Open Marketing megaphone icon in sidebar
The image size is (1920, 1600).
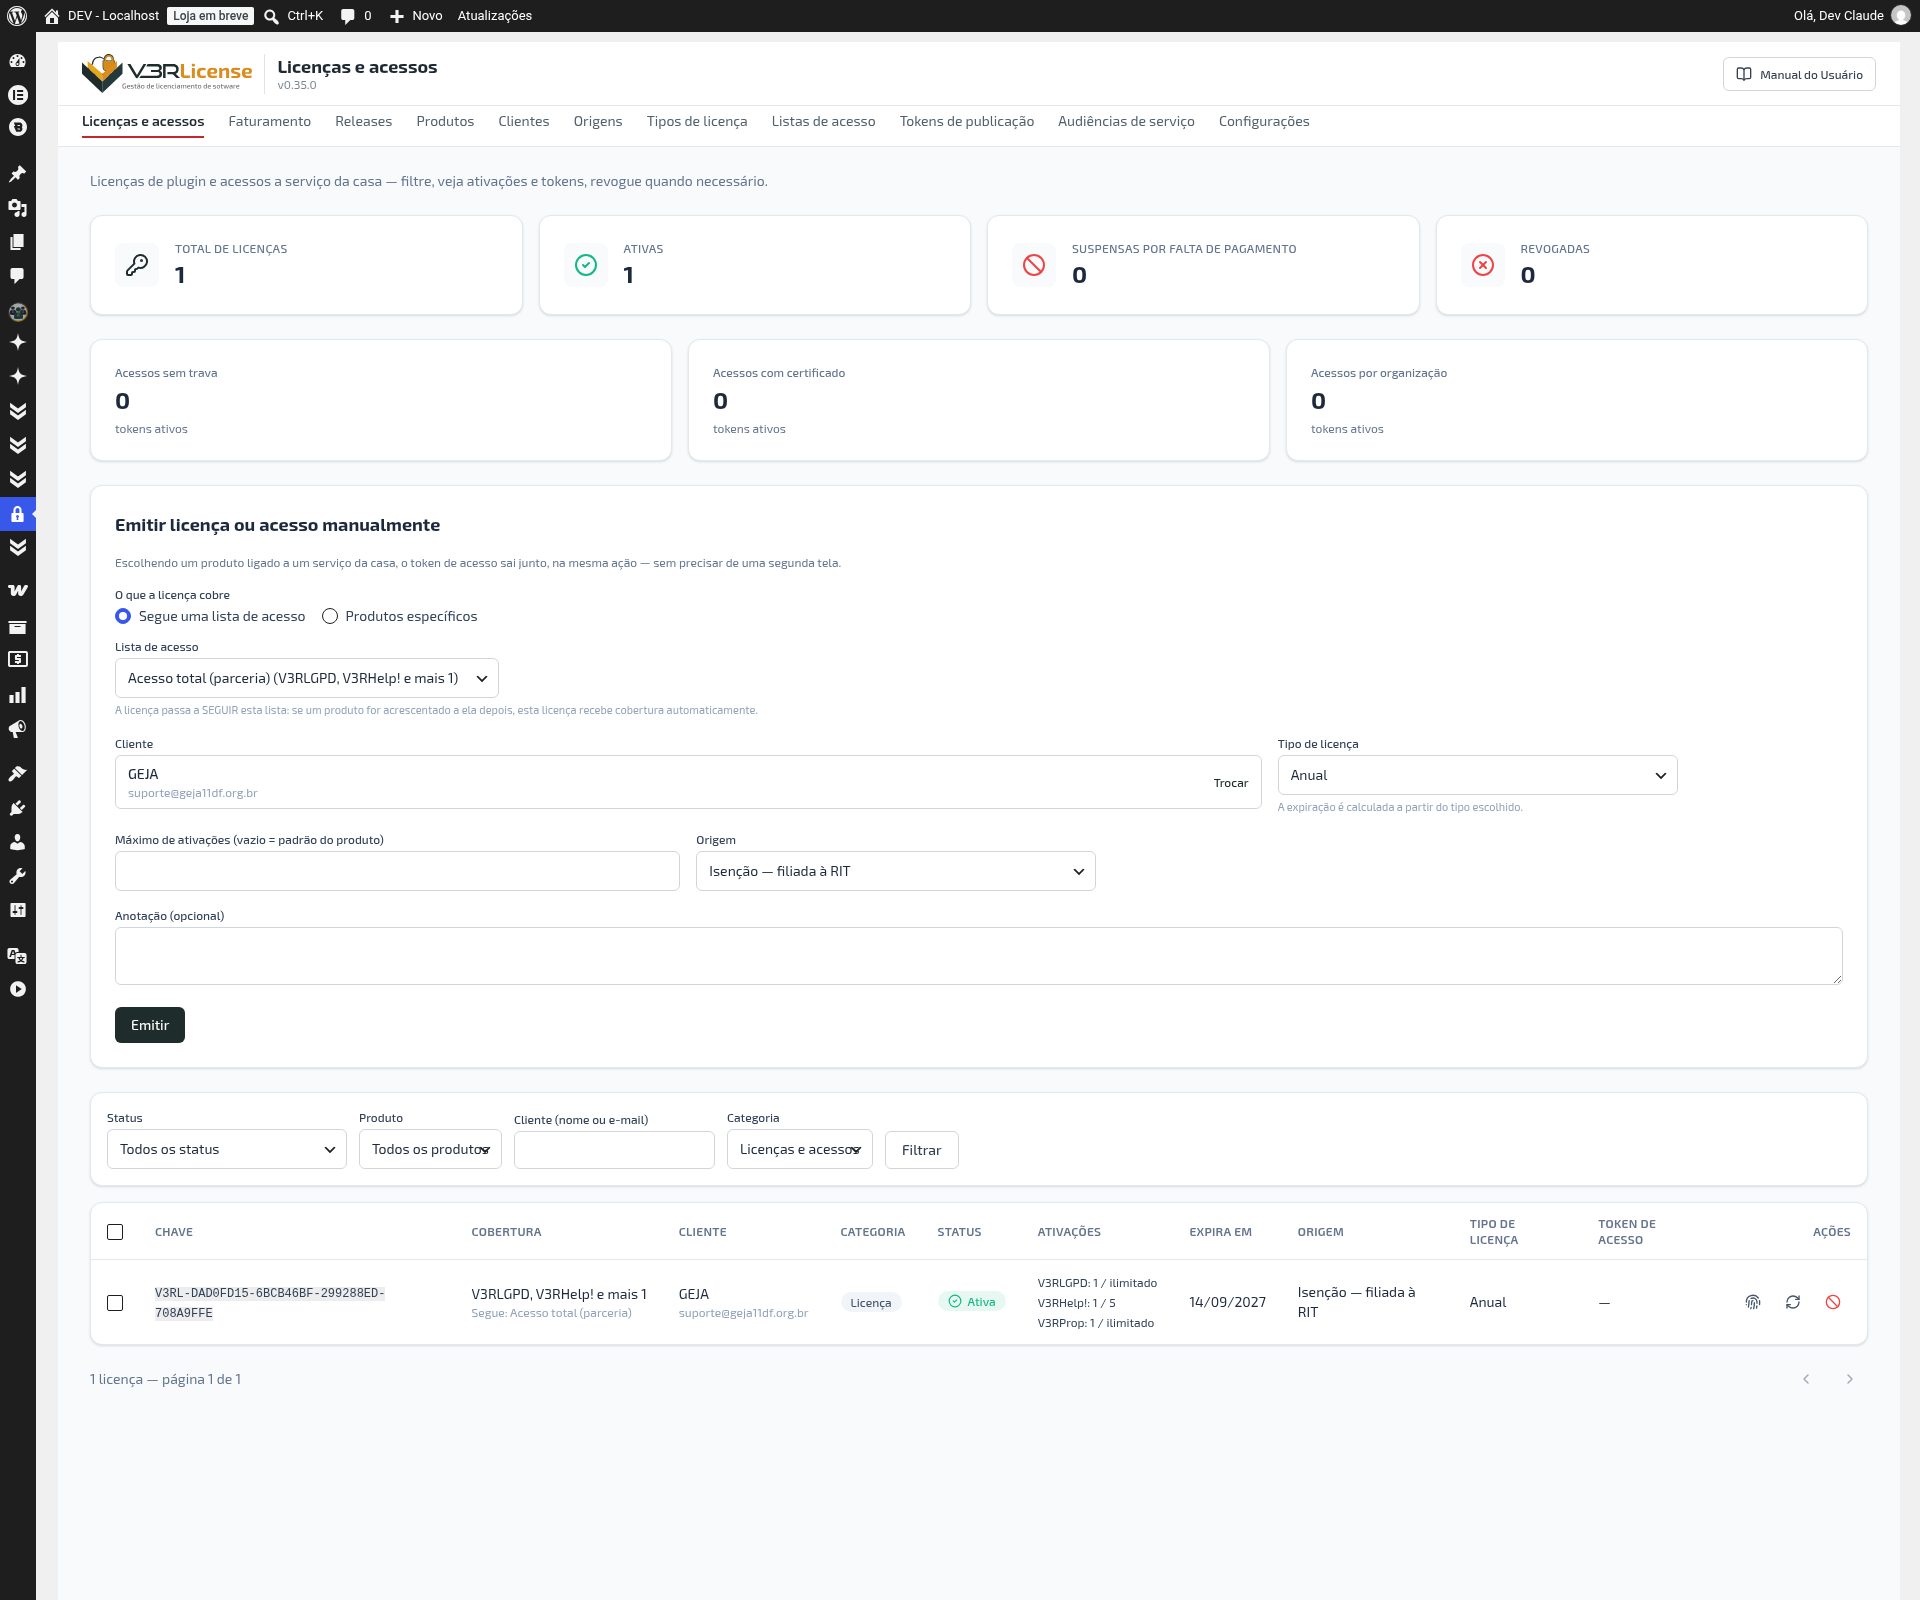(17, 729)
